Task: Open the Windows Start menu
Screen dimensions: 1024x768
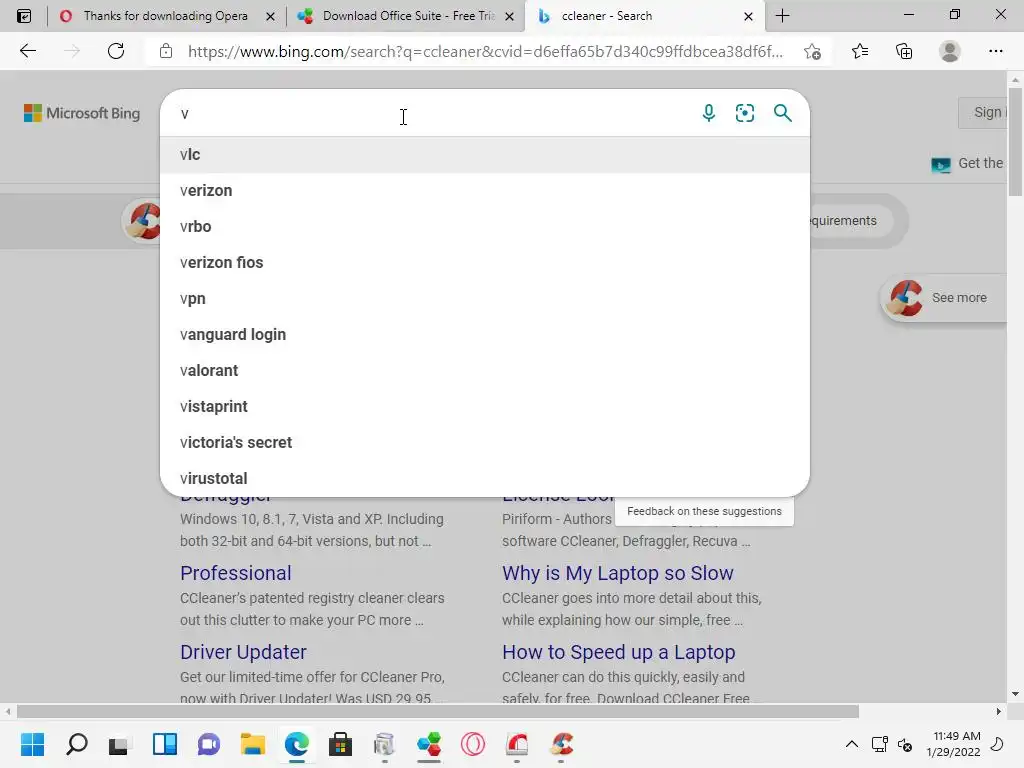Action: coord(32,744)
